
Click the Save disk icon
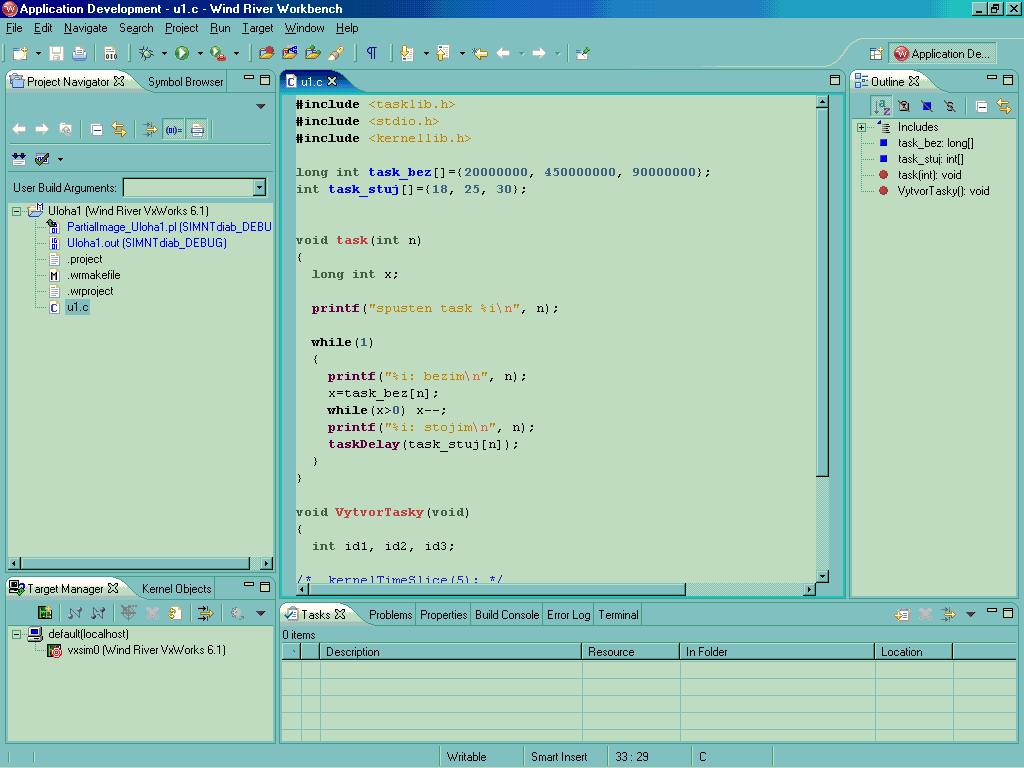57,53
